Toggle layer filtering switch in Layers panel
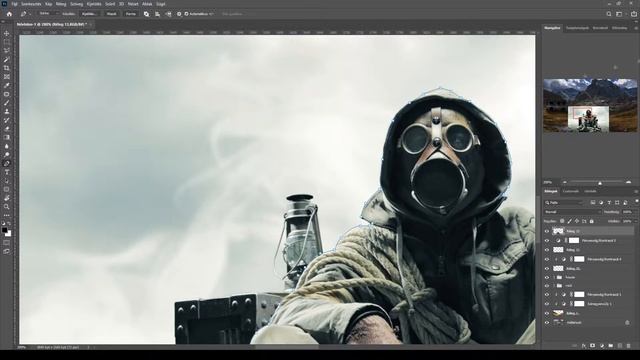The image size is (640, 360). (x=636, y=202)
